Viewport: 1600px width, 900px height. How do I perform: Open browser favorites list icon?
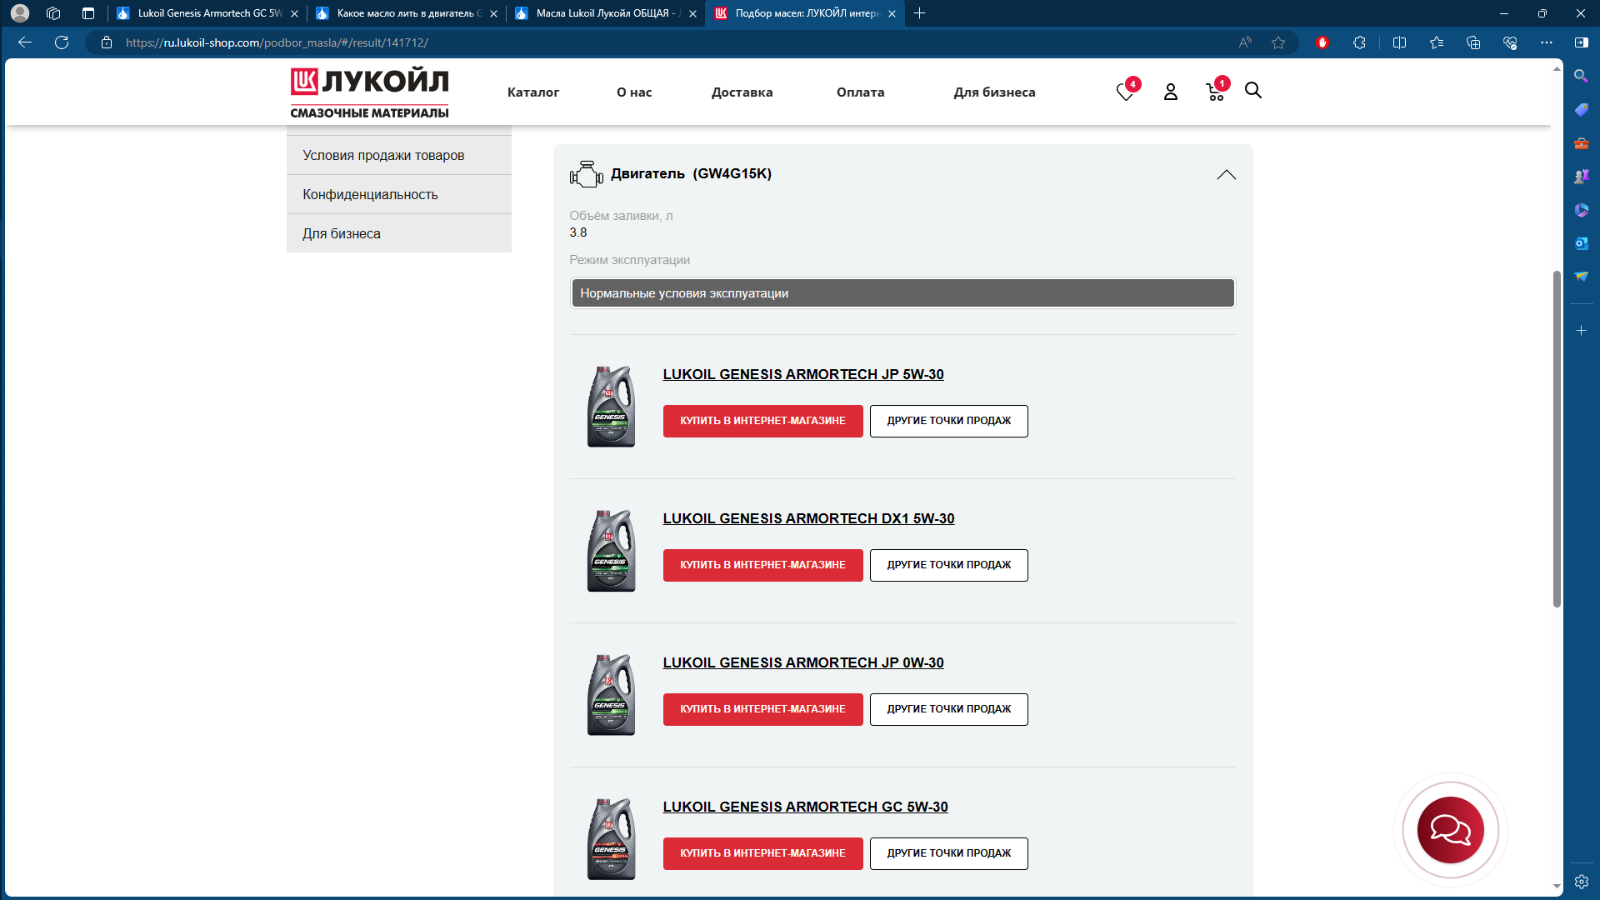[x=1436, y=42]
